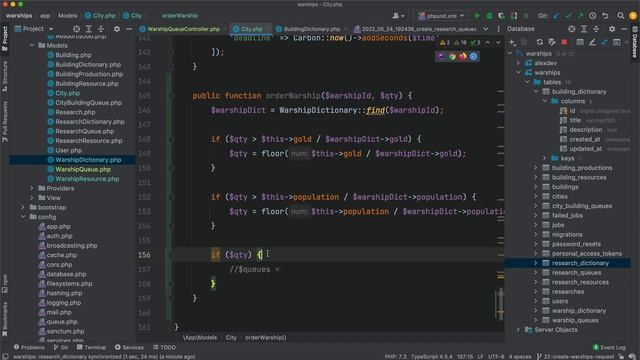Show the hidden editor tabs dropdown arrow
640x360 pixels.
(x=485, y=29)
